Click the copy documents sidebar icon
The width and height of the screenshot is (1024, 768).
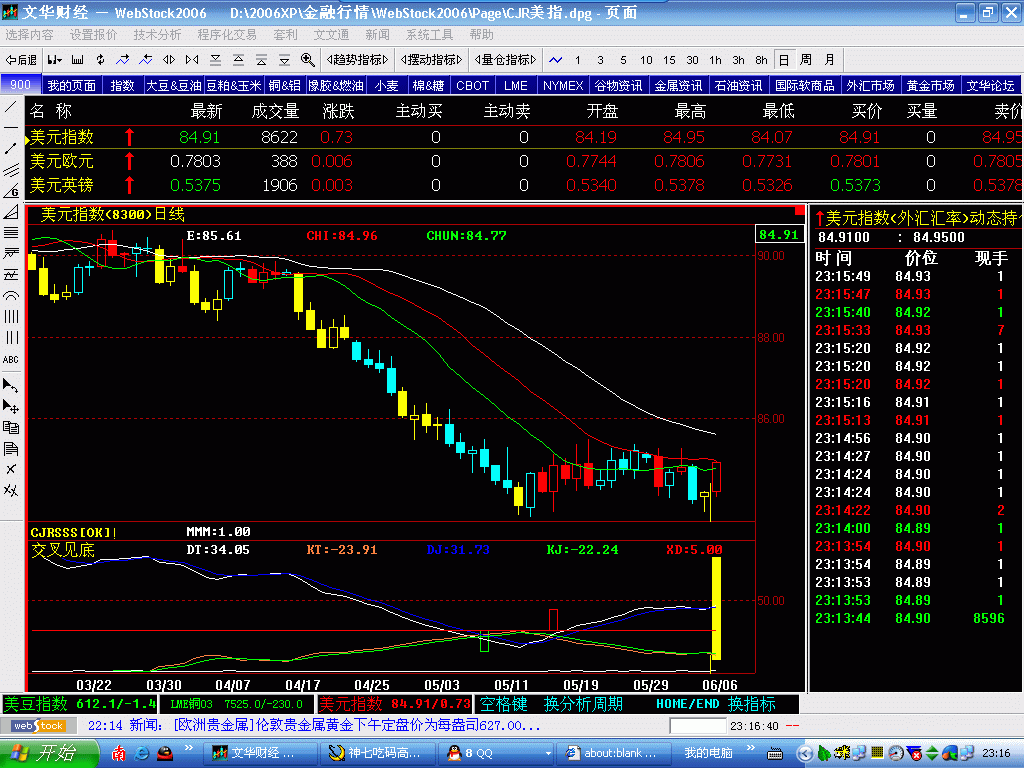[11, 427]
